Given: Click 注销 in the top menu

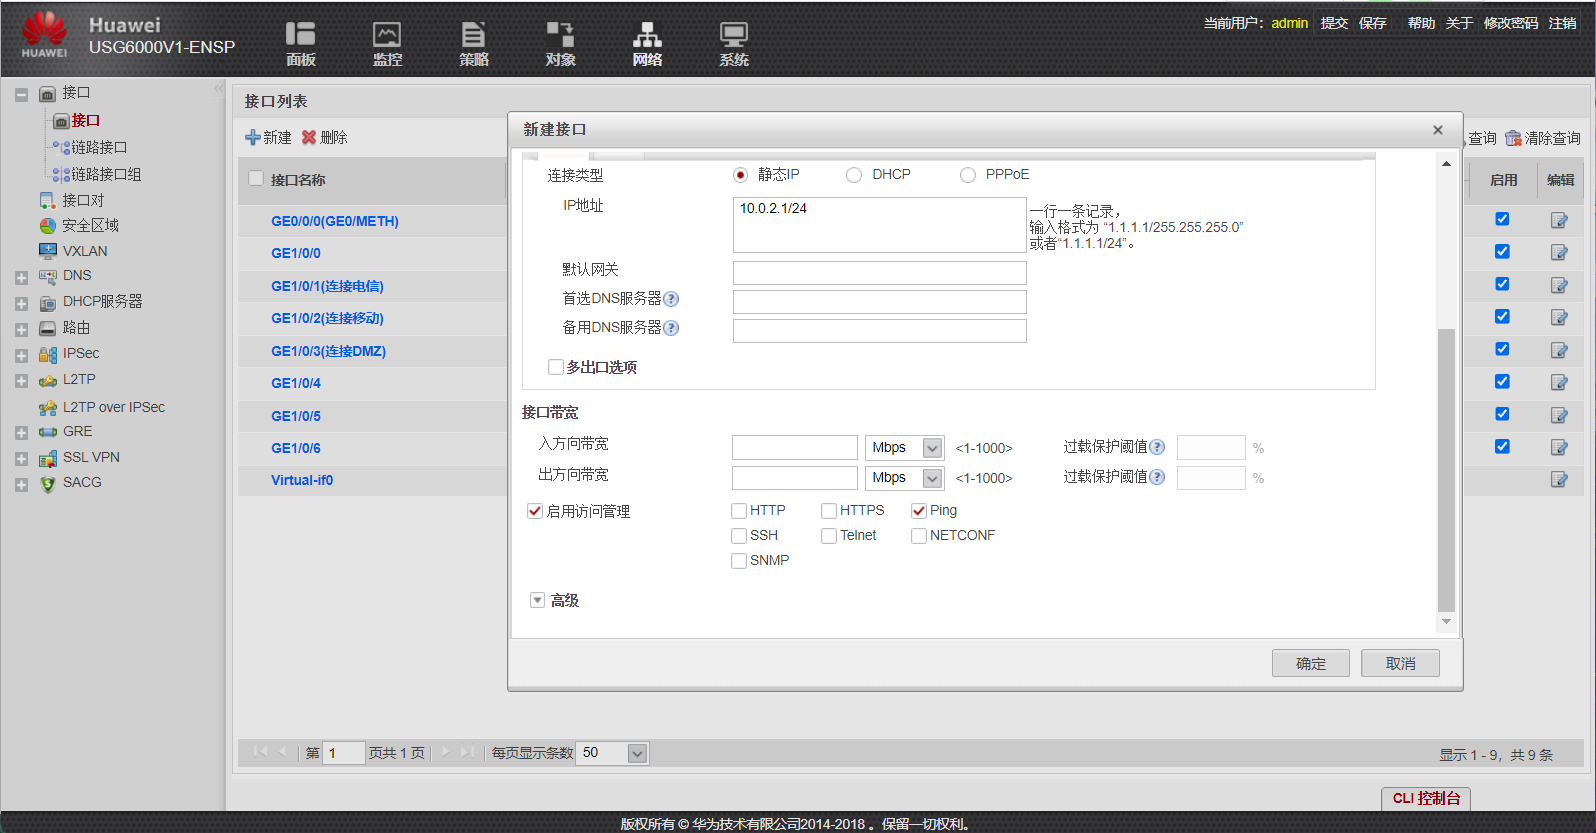Looking at the screenshot, I should tap(1562, 23).
